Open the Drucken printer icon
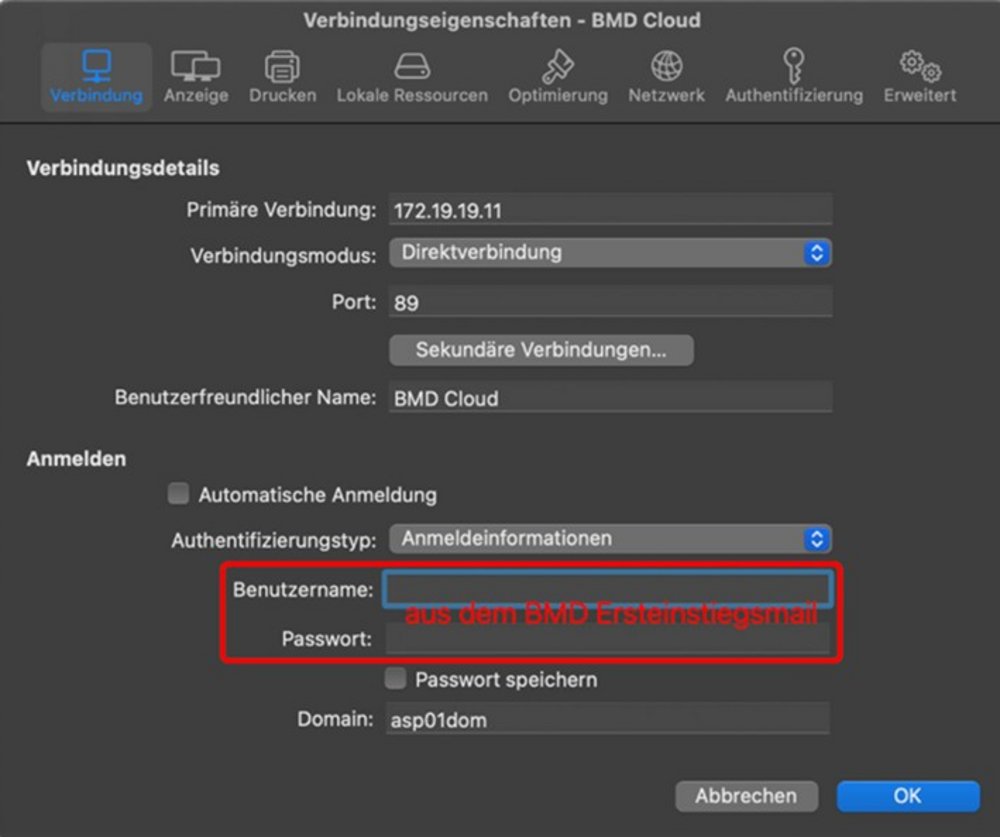This screenshot has height=837, width=1000. pos(282,67)
